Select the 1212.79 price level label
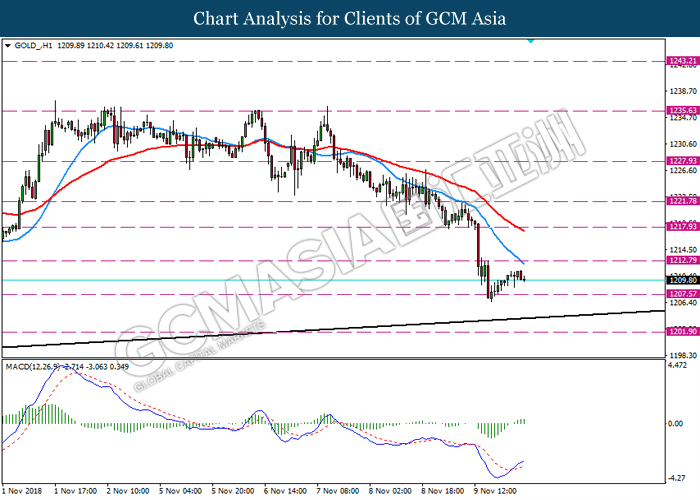Viewport: 700px width, 500px height. [683, 260]
